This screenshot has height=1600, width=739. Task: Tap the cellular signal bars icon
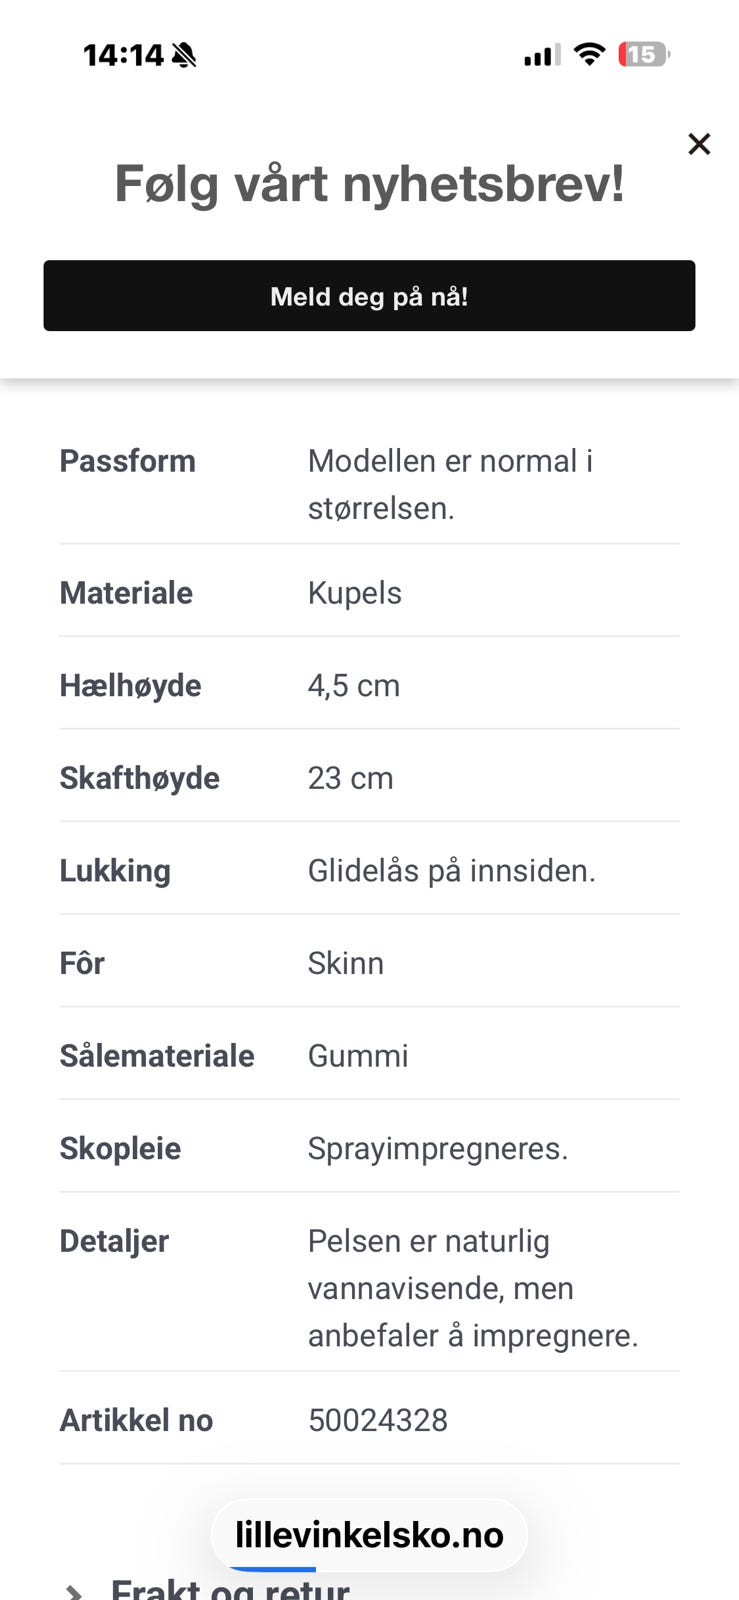[x=541, y=55]
